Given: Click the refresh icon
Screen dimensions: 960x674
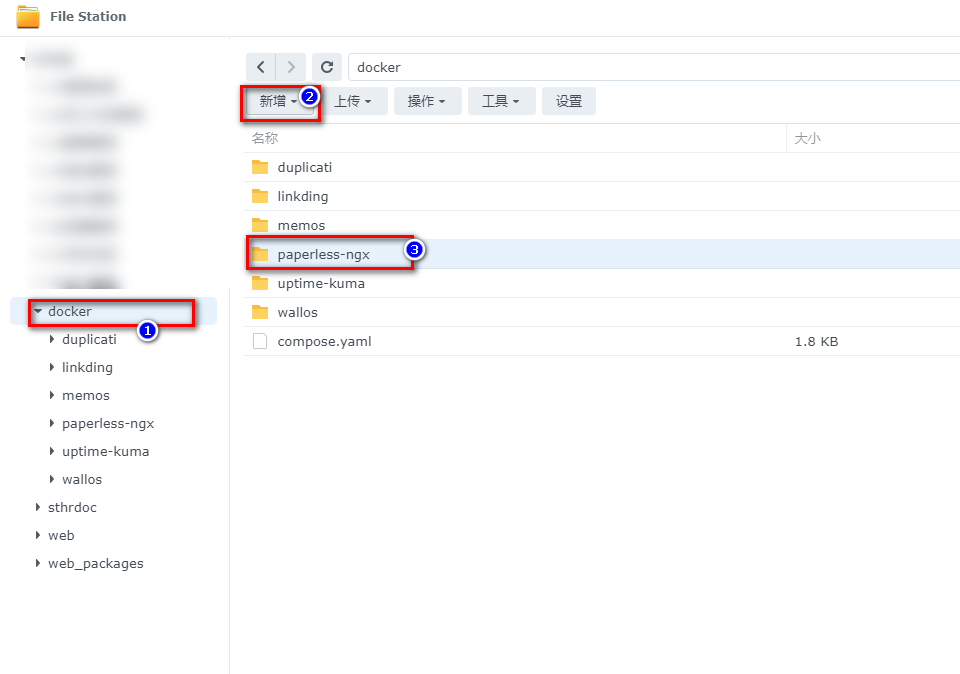Looking at the screenshot, I should [327, 67].
